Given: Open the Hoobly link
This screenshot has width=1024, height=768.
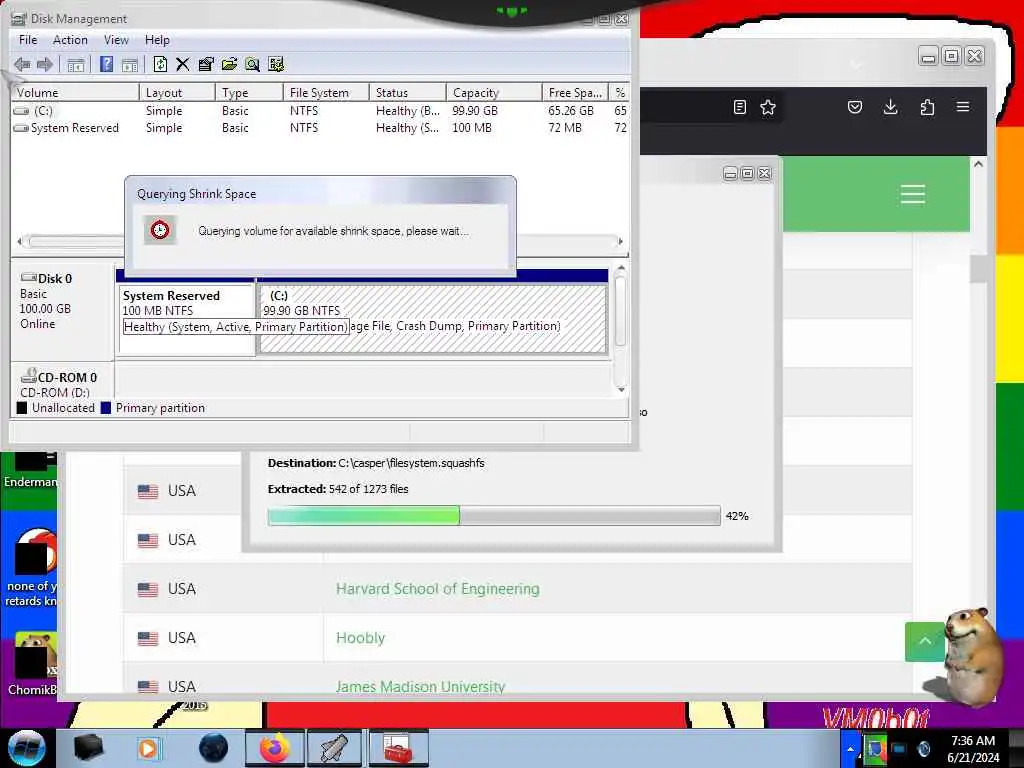Looking at the screenshot, I should [x=360, y=638].
